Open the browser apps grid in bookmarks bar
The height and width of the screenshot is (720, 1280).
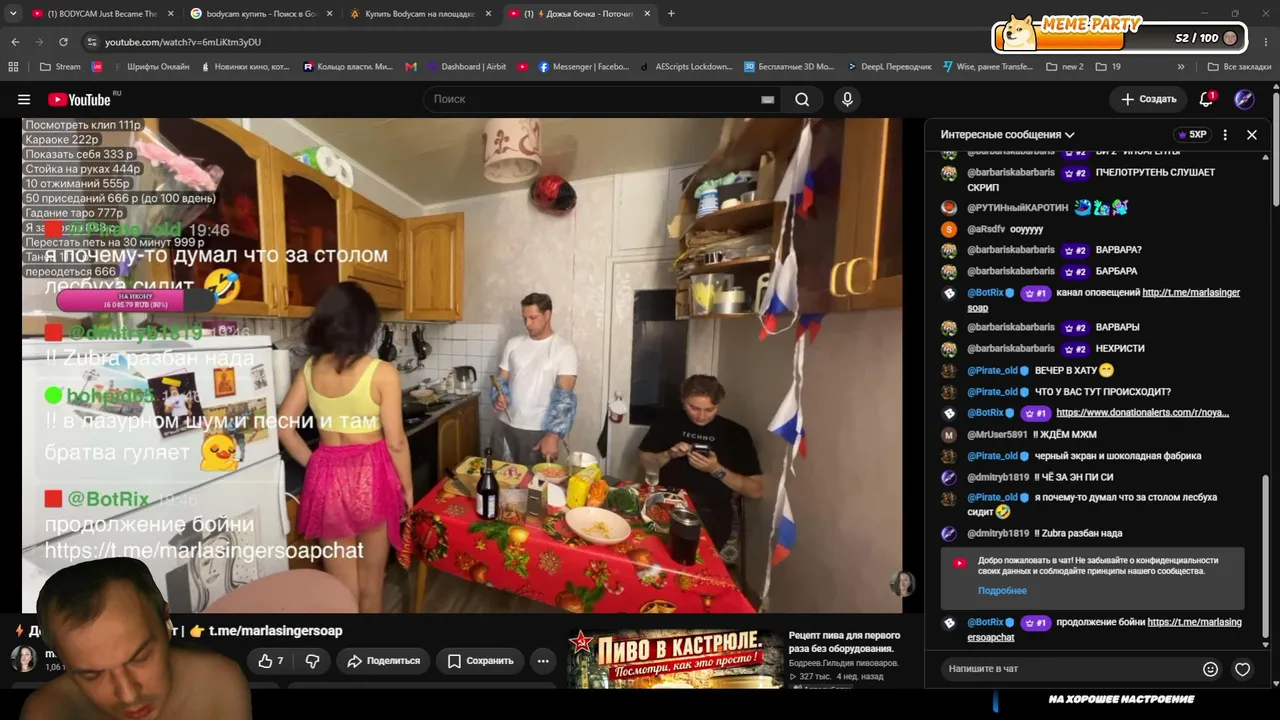click(x=13, y=67)
